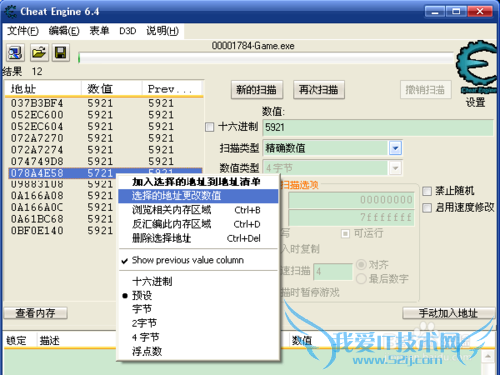This screenshot has height=375, width=500.
Task: Click the 再次扫描 button
Action: [x=319, y=90]
